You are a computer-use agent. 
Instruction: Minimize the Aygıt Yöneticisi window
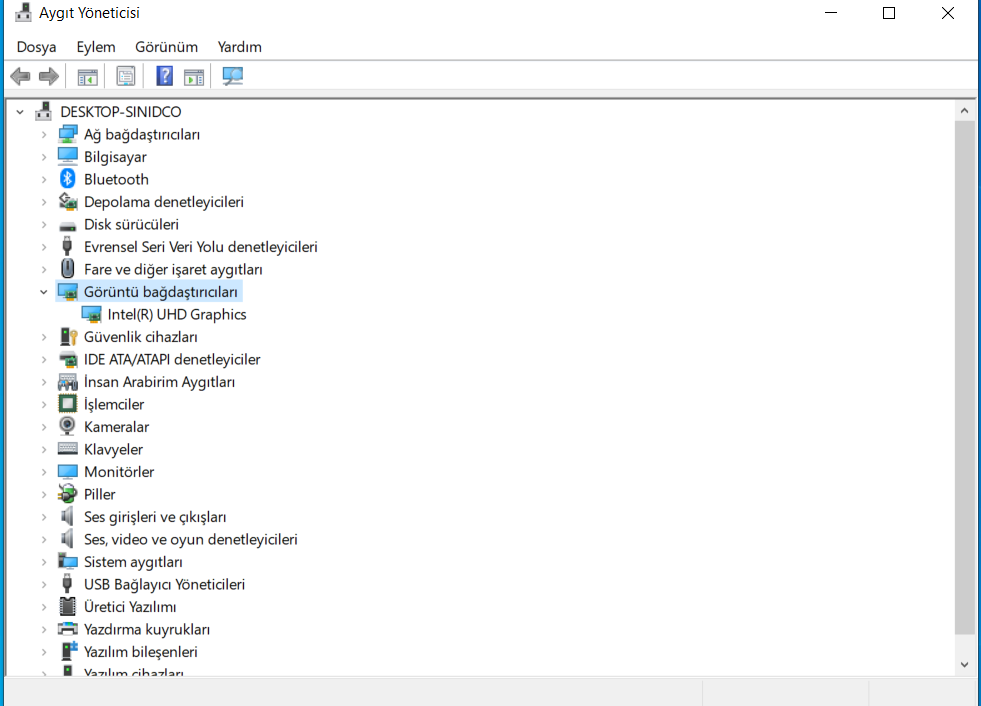click(x=831, y=13)
